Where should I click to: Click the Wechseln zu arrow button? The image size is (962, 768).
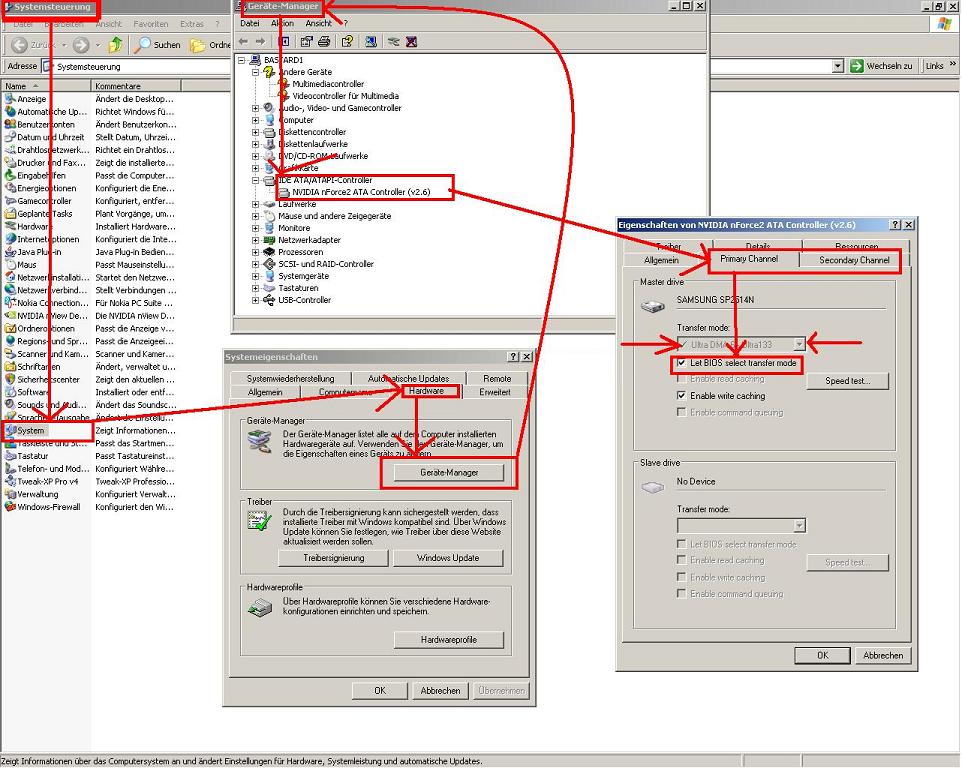pyautogui.click(x=882, y=66)
